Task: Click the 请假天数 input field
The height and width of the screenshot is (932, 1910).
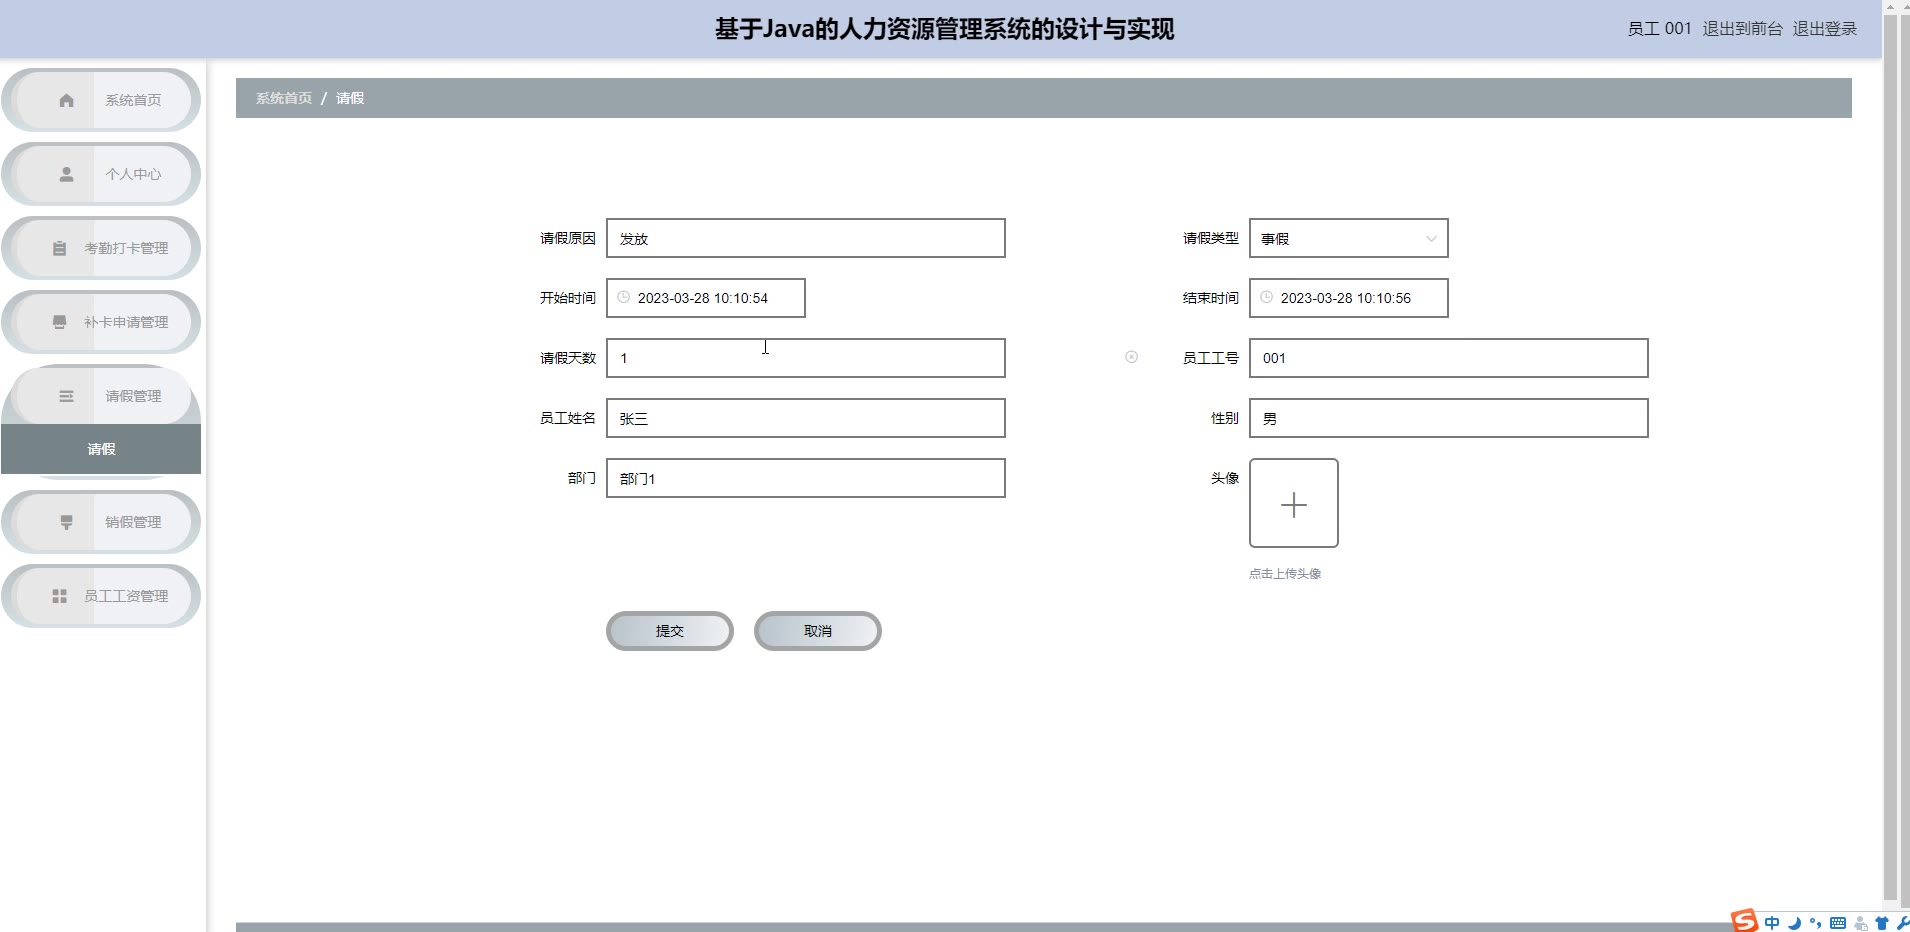Action: pos(806,358)
